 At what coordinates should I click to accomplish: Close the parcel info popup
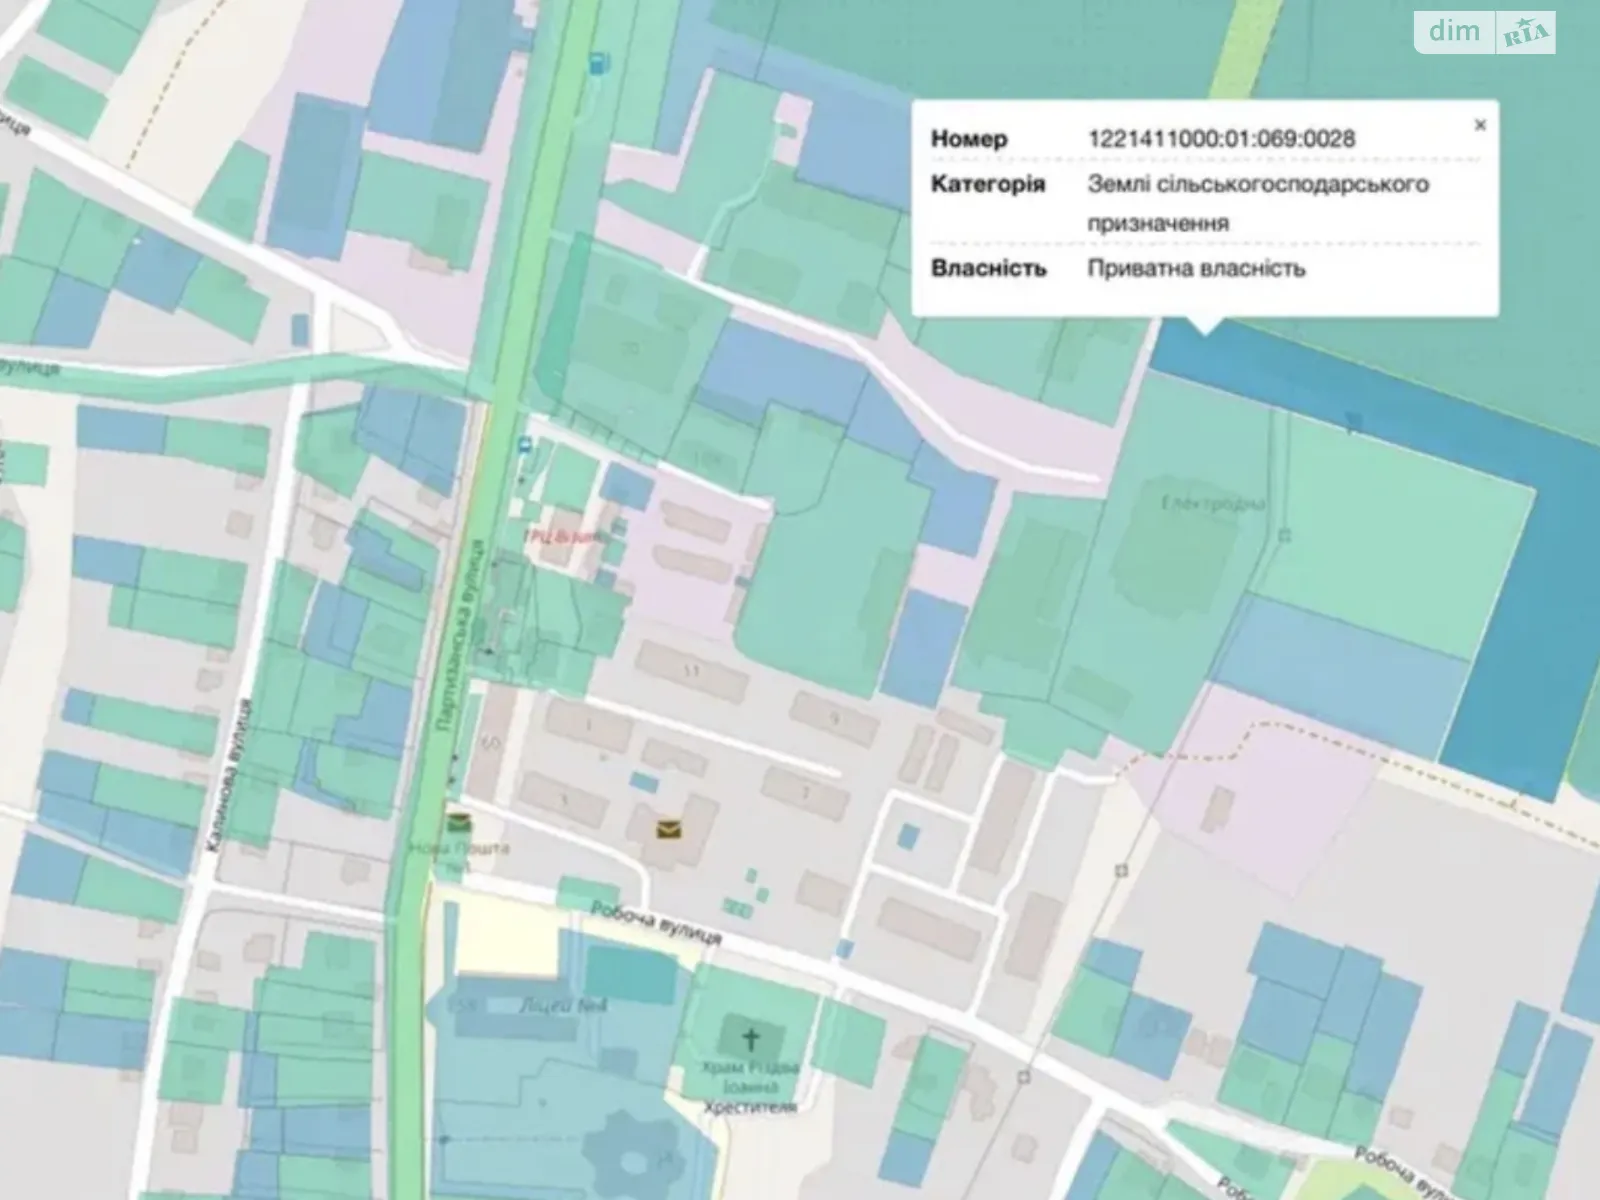pos(1480,125)
